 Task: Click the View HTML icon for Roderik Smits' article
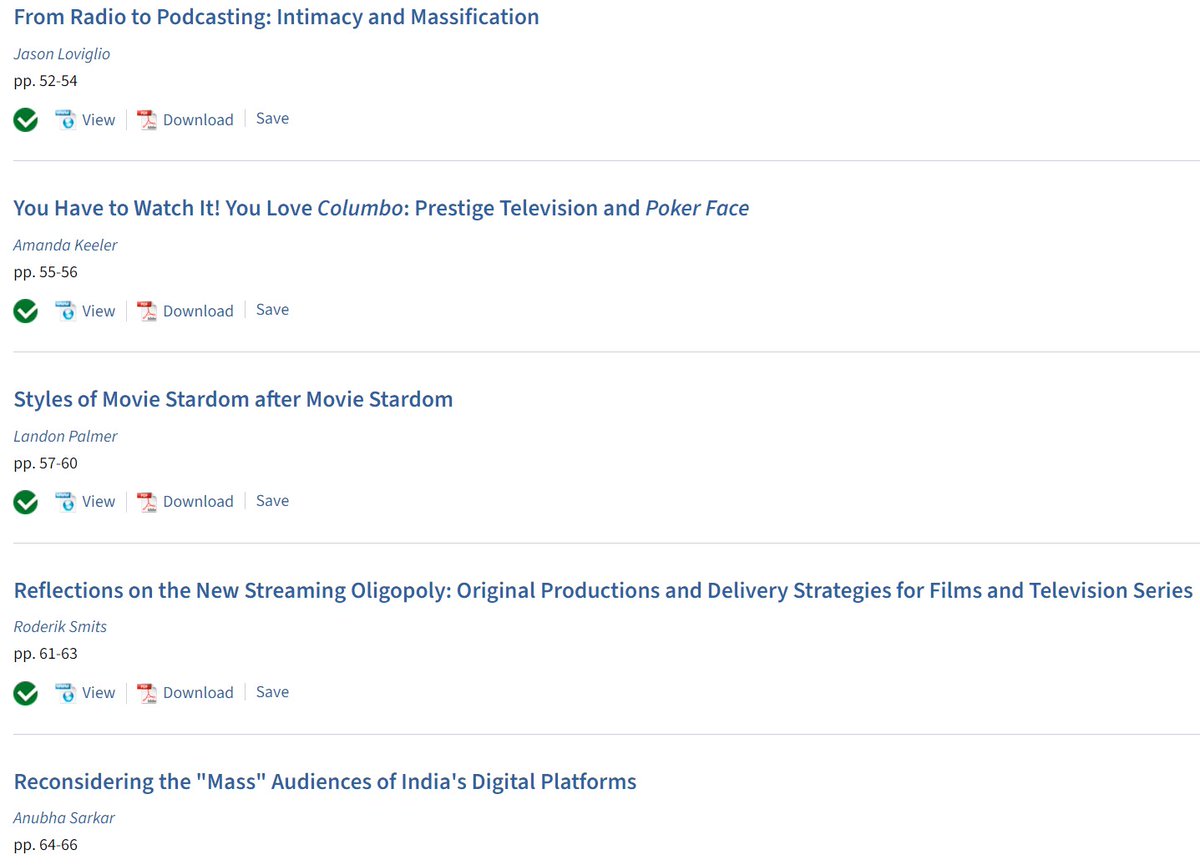click(66, 692)
